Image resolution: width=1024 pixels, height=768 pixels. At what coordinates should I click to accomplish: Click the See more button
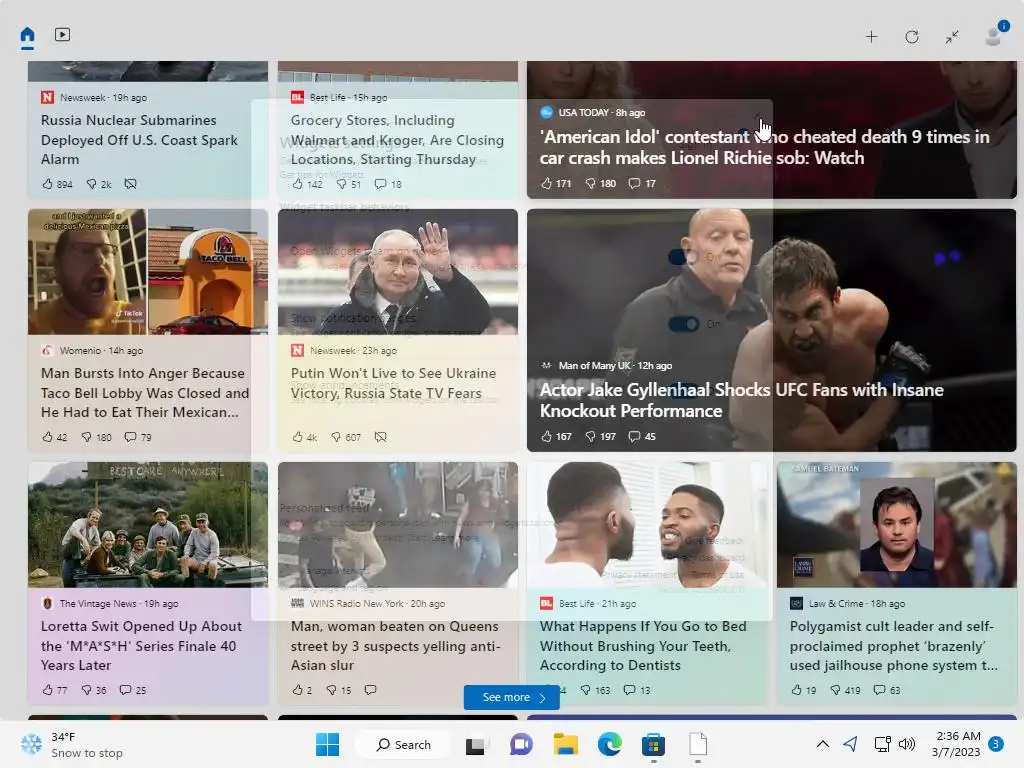(512, 697)
